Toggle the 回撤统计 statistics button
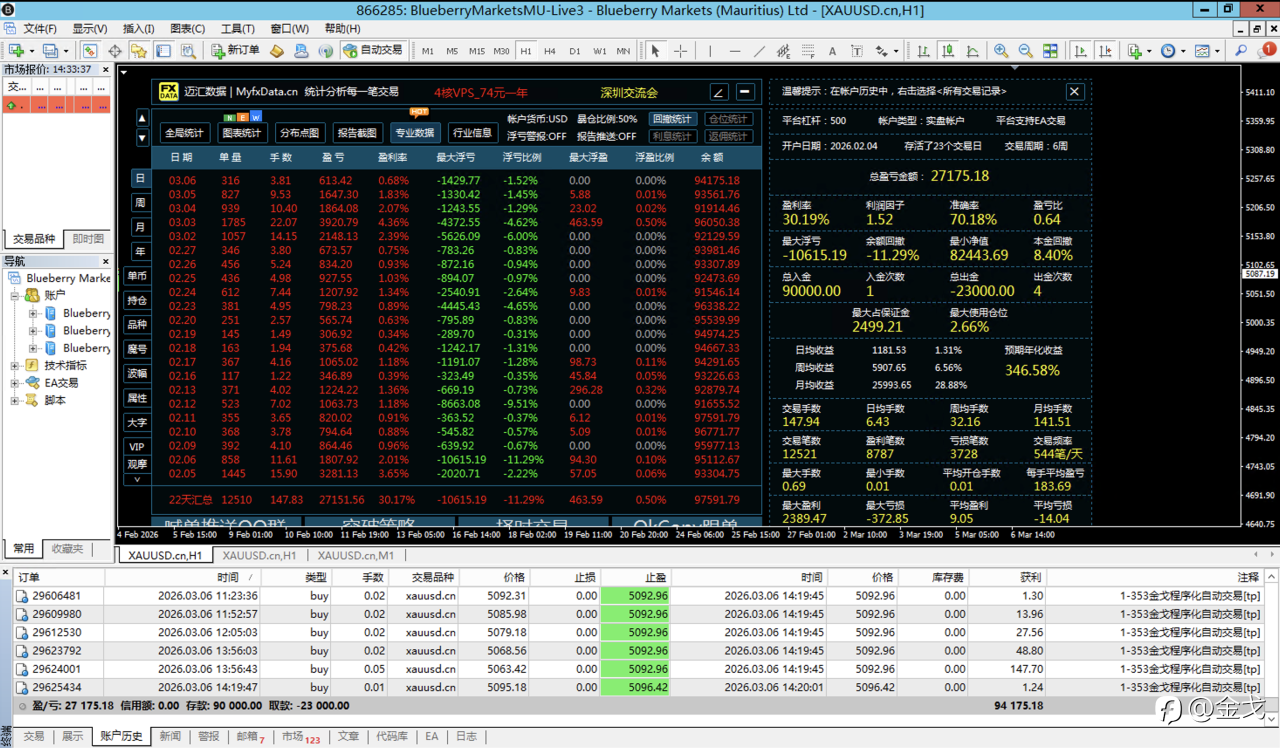Screen dimensions: 1280x748 tap(672, 119)
